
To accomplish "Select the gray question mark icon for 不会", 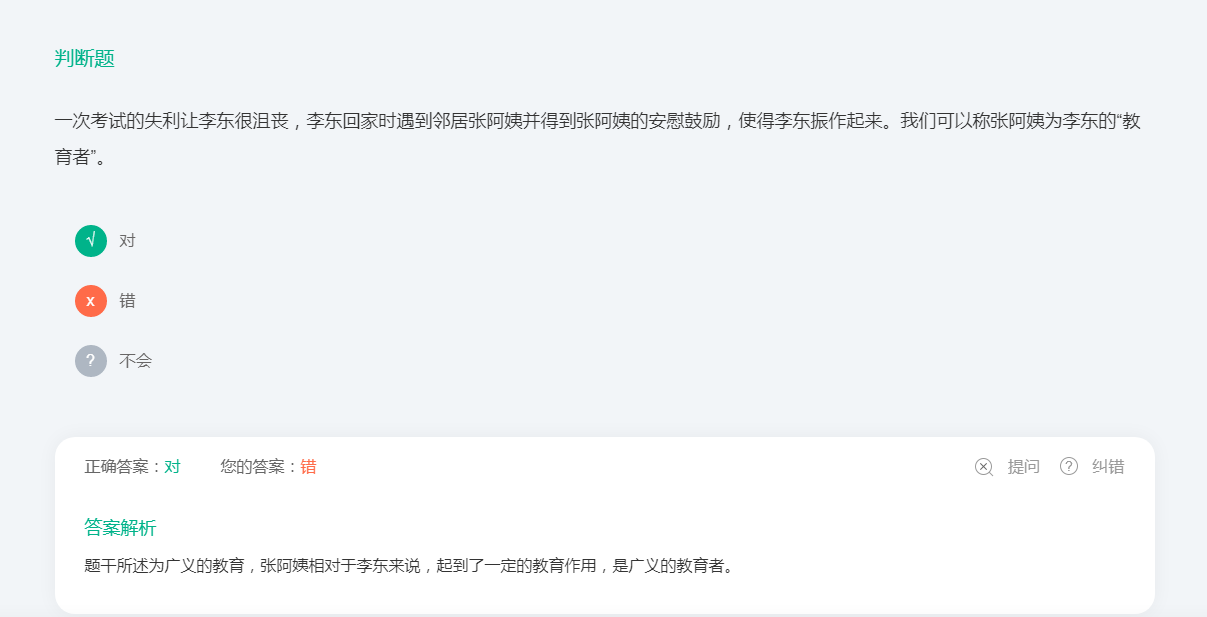I will click(x=91, y=361).
